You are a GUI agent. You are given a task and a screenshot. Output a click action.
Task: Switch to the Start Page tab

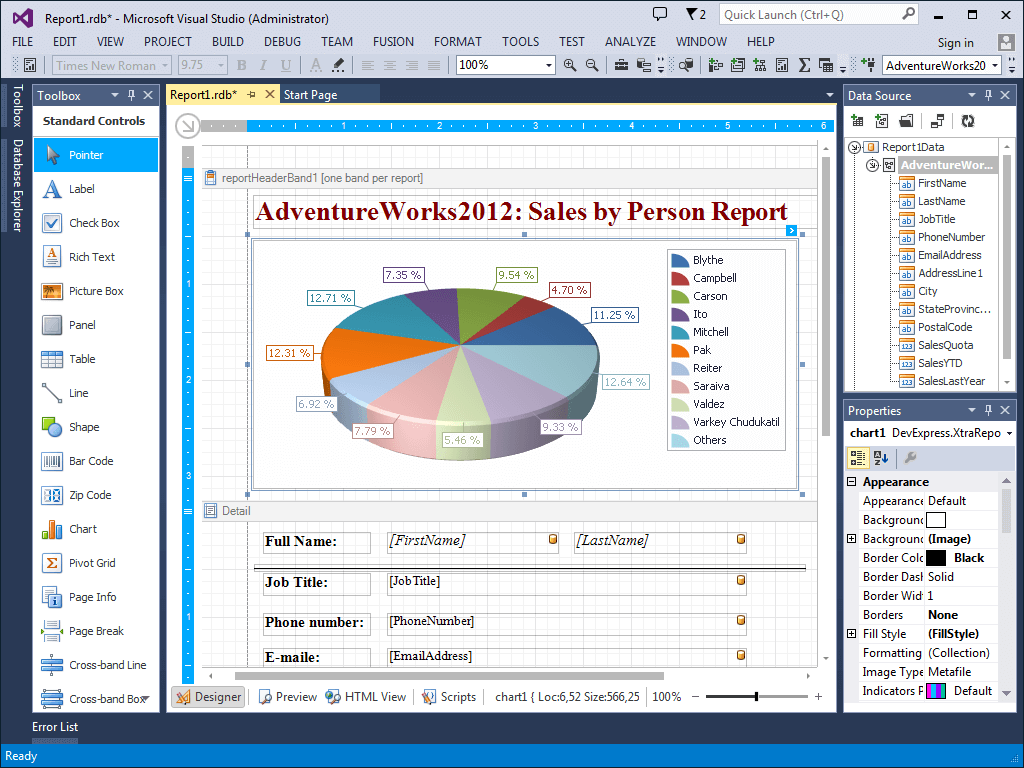310,95
